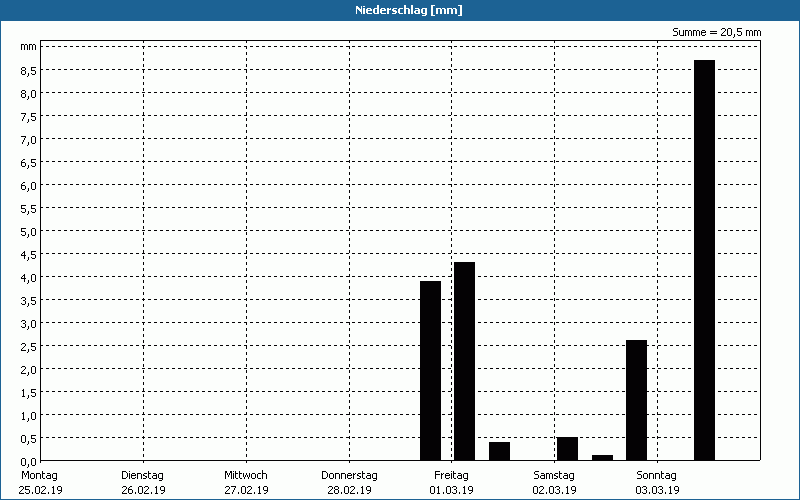The height and width of the screenshot is (500, 800).
Task: Click the 1,5 y-axis value
Action: point(29,393)
